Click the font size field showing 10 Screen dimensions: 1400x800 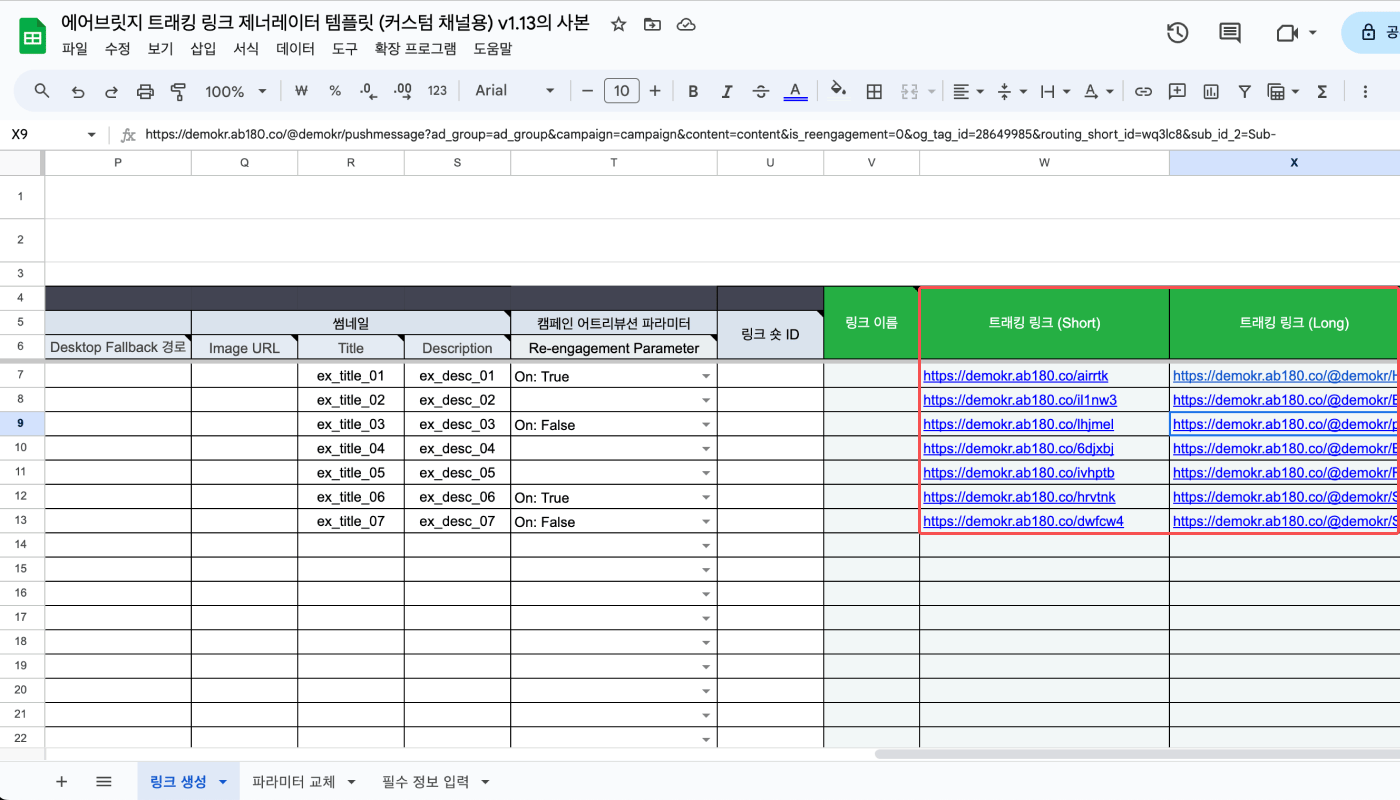tap(621, 91)
